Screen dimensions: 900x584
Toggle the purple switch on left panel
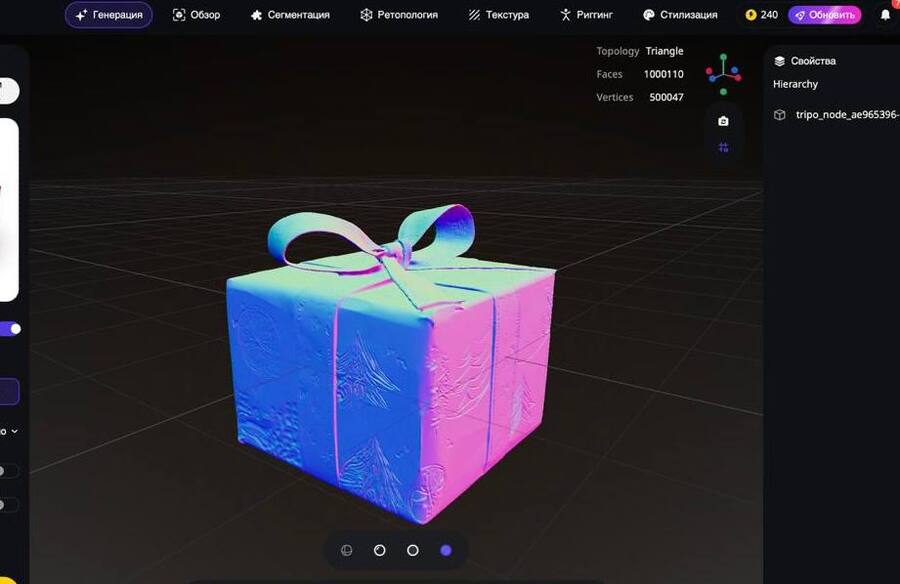pyautogui.click(x=10, y=328)
